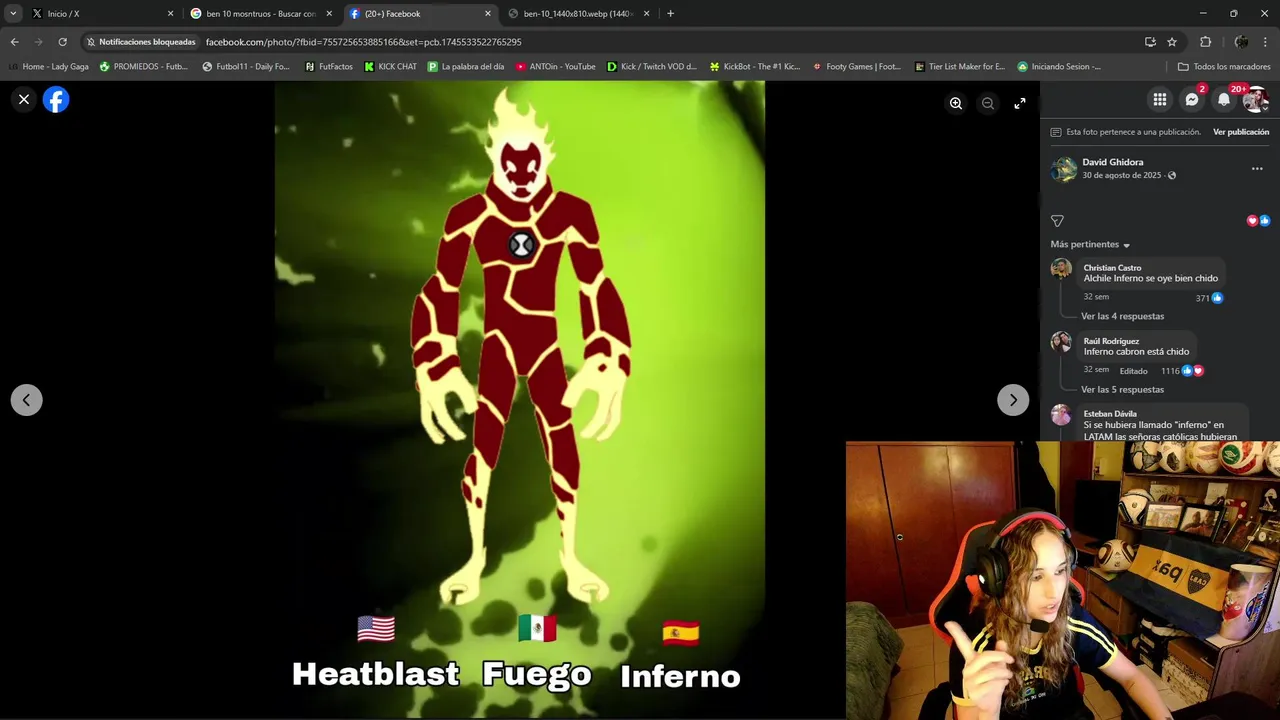Open the Tier List Maker bookmark
1280x720 pixels.
tap(960, 67)
